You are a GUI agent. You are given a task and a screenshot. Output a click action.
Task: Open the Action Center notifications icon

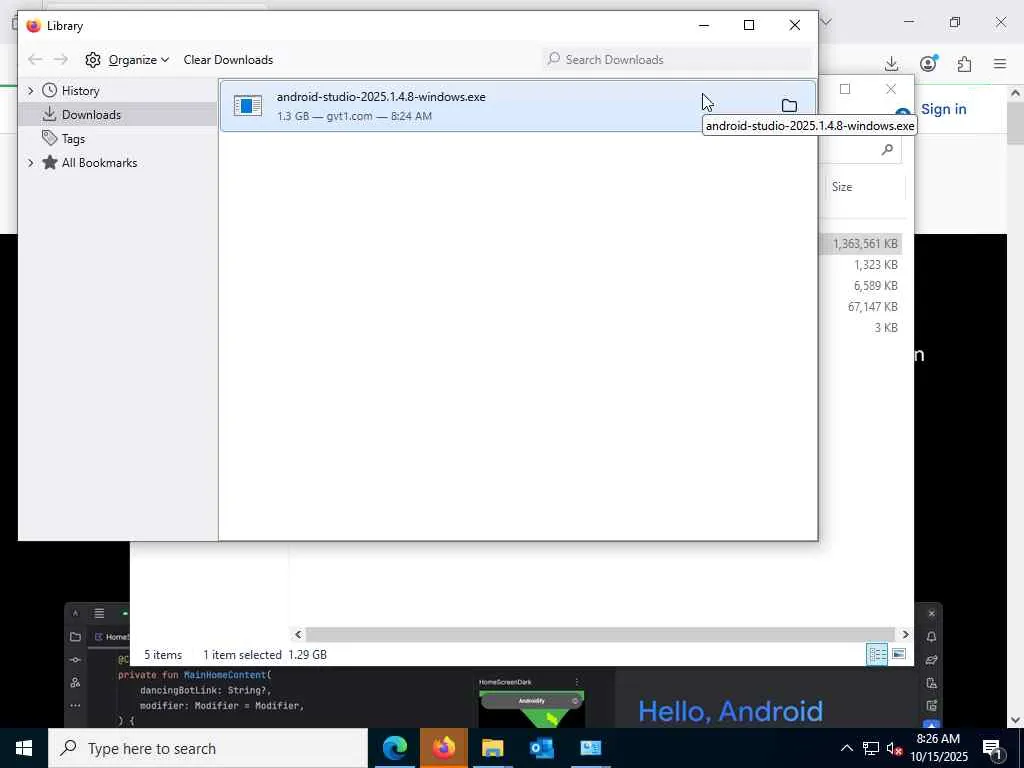coord(993,749)
